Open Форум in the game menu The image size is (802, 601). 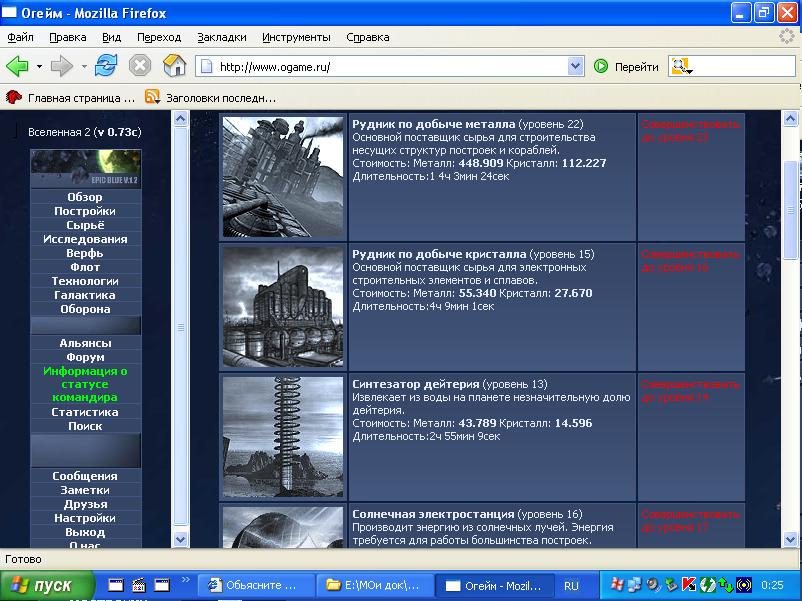[x=85, y=357]
